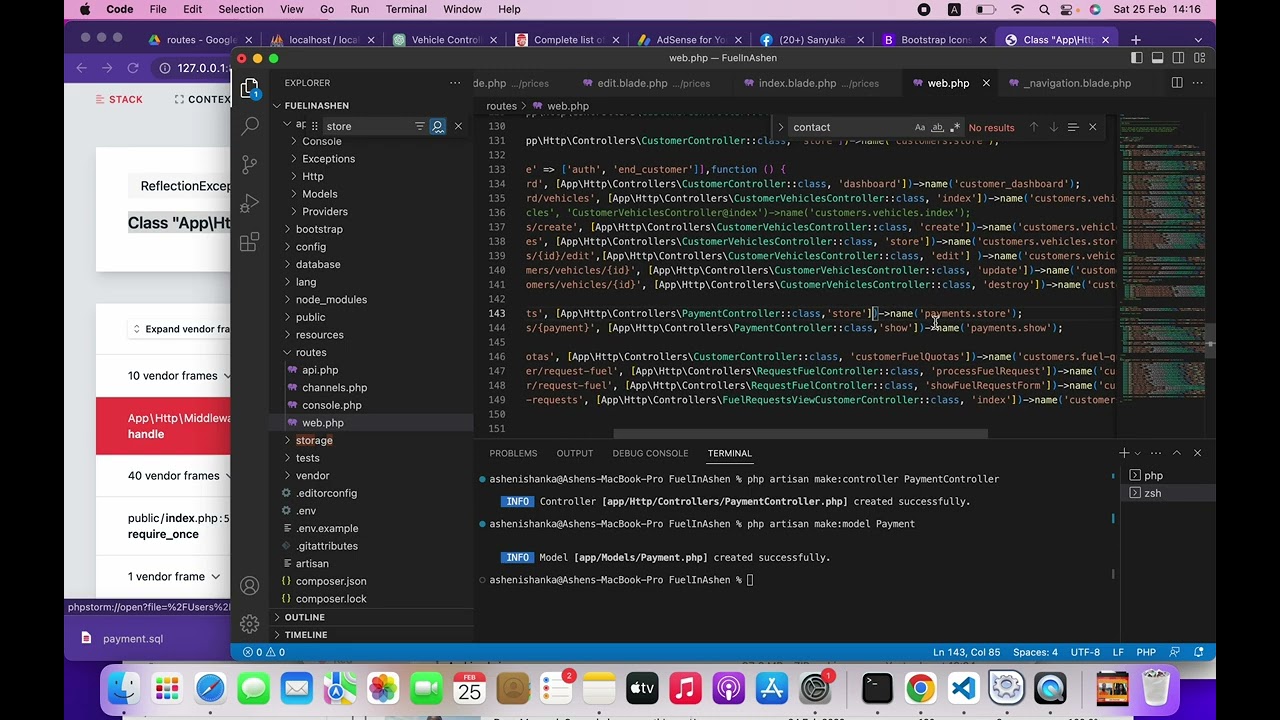Toggle the Explorer tree filter mode

point(419,126)
